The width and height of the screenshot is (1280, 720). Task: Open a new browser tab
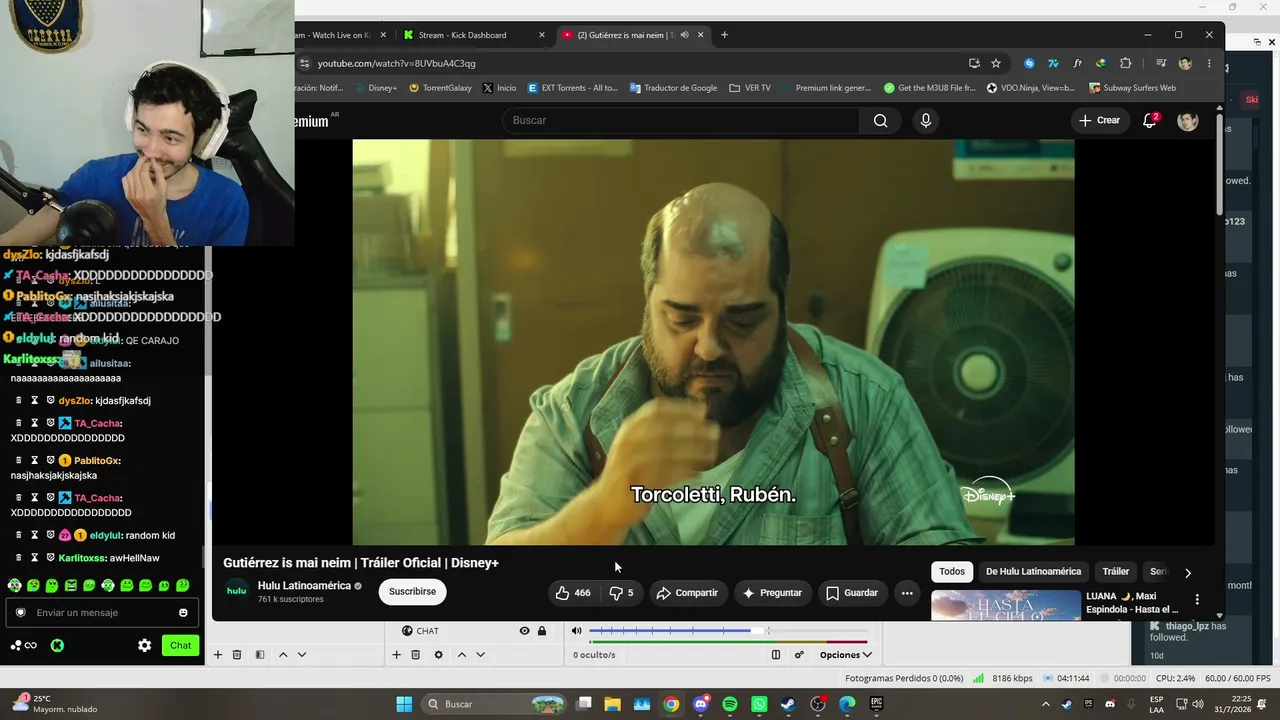pos(724,35)
